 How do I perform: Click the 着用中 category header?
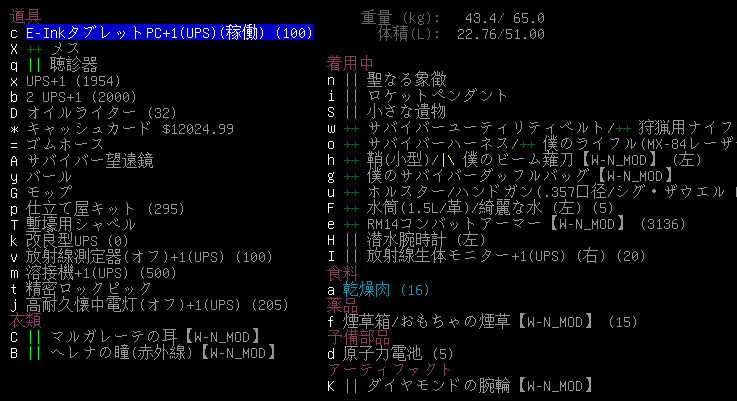(x=350, y=65)
